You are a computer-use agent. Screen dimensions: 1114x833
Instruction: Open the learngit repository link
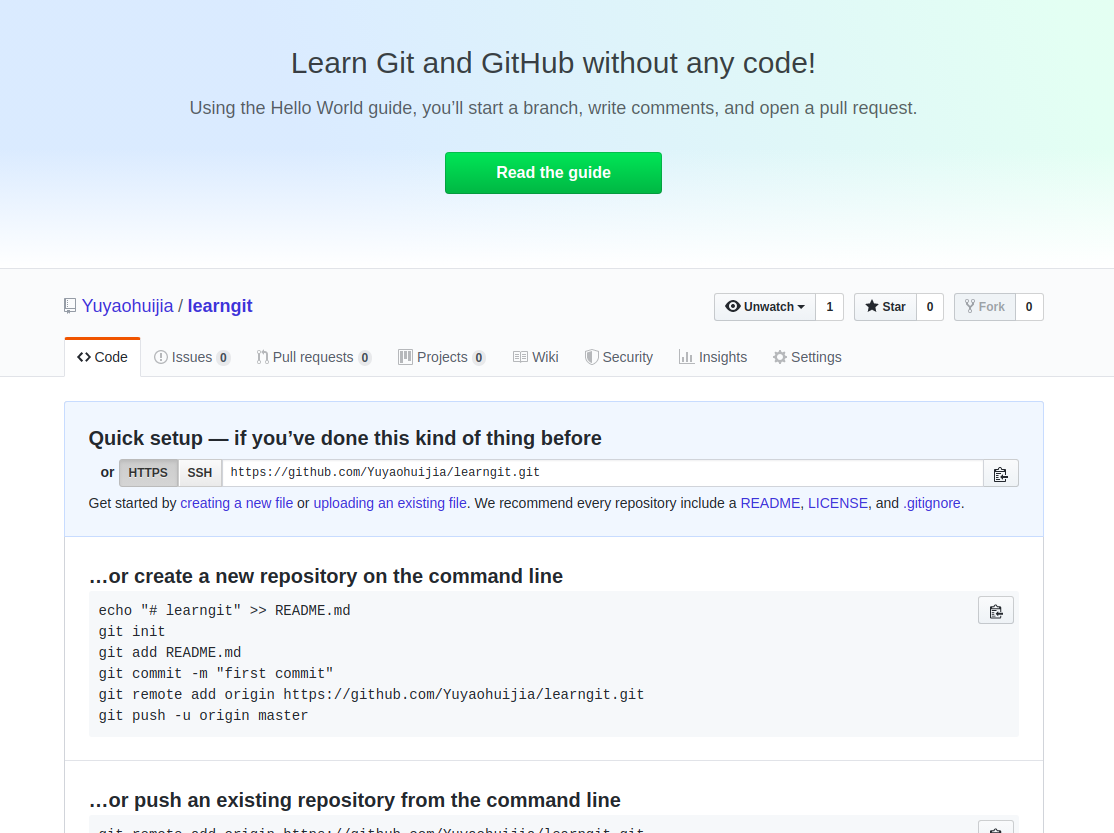[220, 306]
